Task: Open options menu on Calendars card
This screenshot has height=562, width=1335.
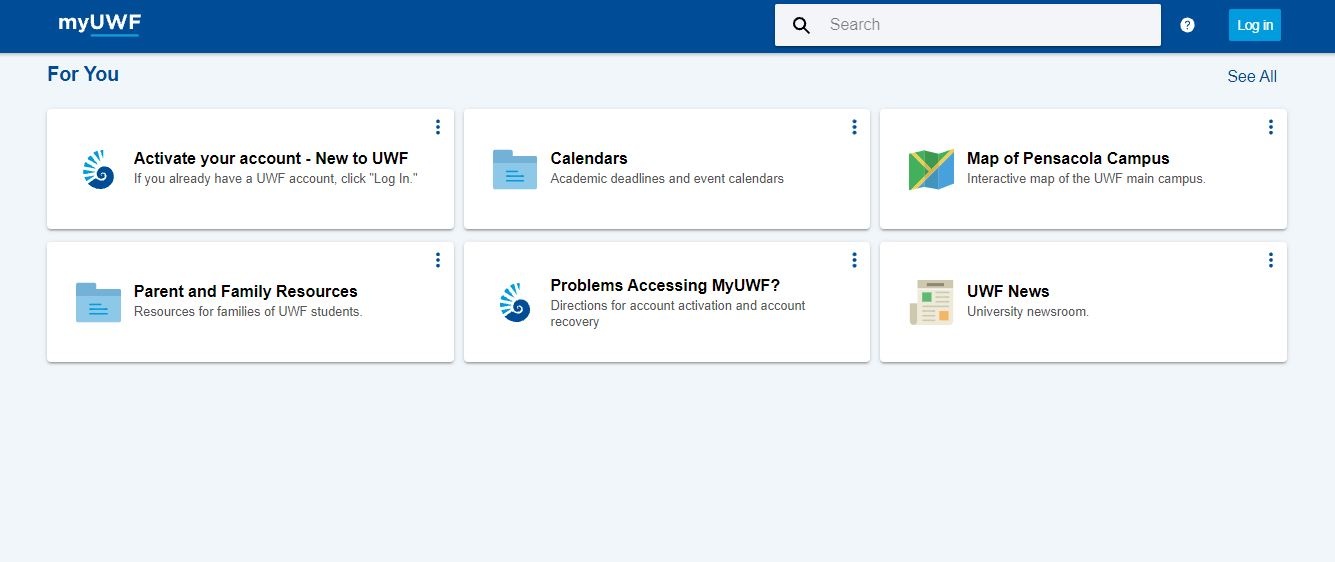Action: 854,127
